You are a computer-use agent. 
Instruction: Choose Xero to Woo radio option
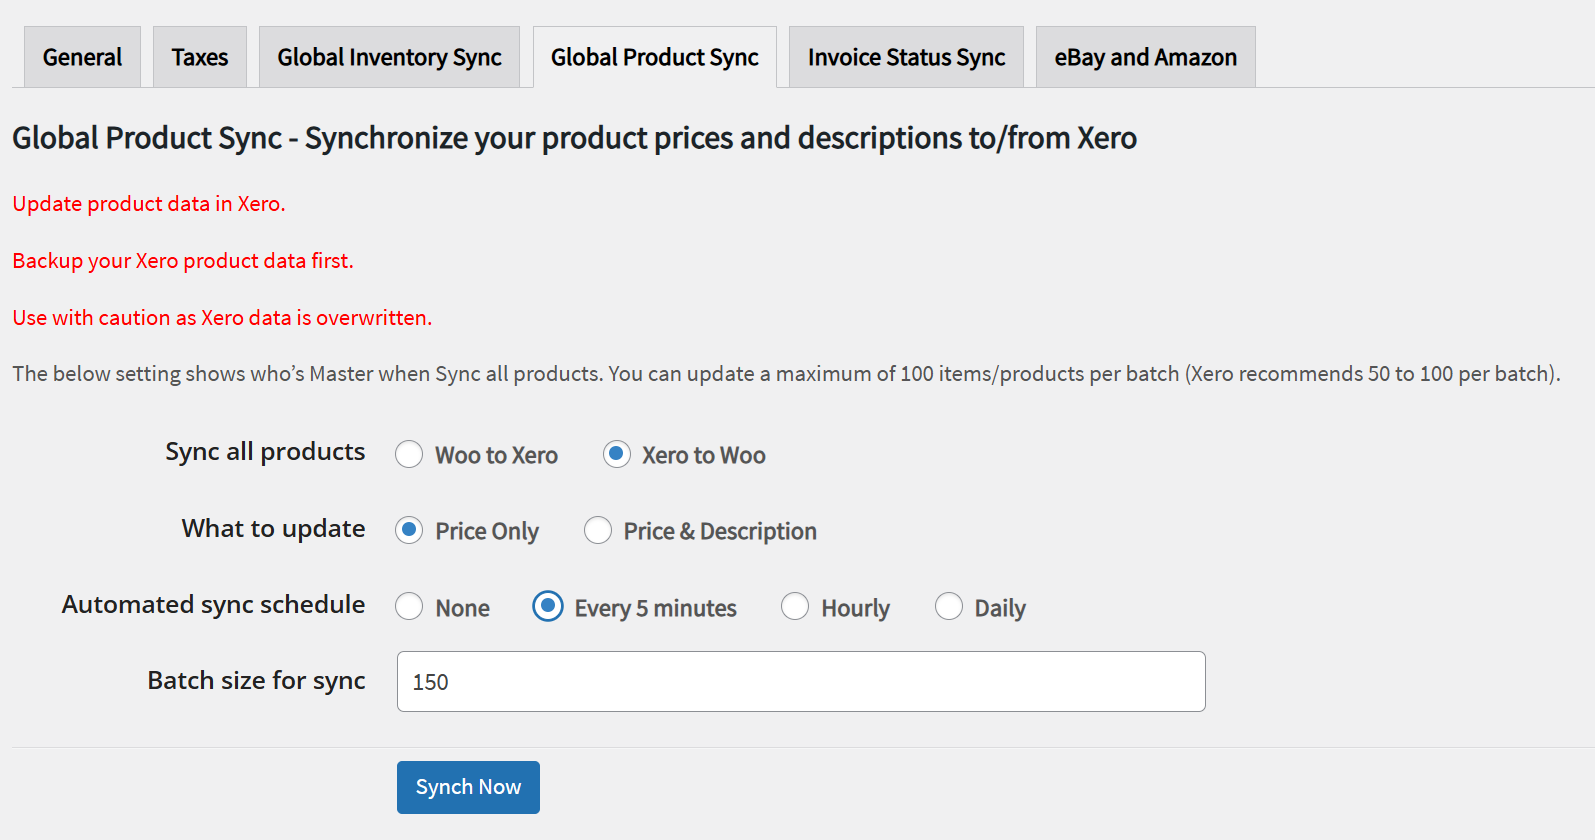coord(617,455)
